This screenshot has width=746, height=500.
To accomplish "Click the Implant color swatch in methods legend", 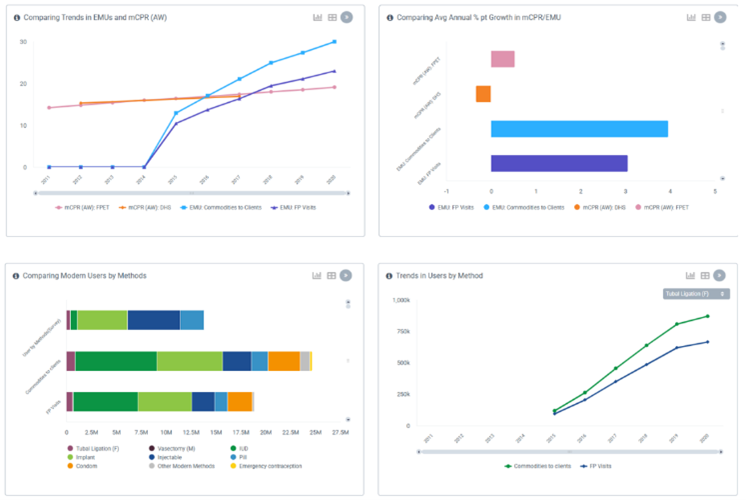I will [x=70, y=457].
